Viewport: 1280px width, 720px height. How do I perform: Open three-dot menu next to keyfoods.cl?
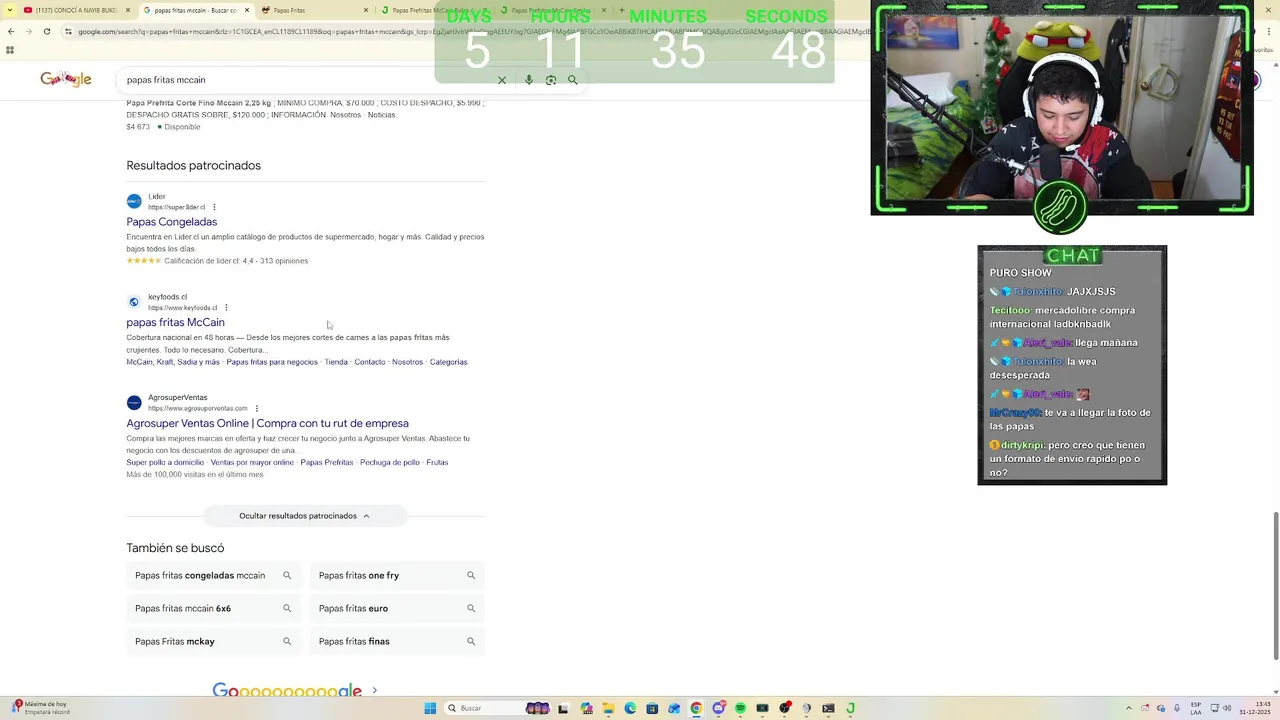click(x=226, y=308)
